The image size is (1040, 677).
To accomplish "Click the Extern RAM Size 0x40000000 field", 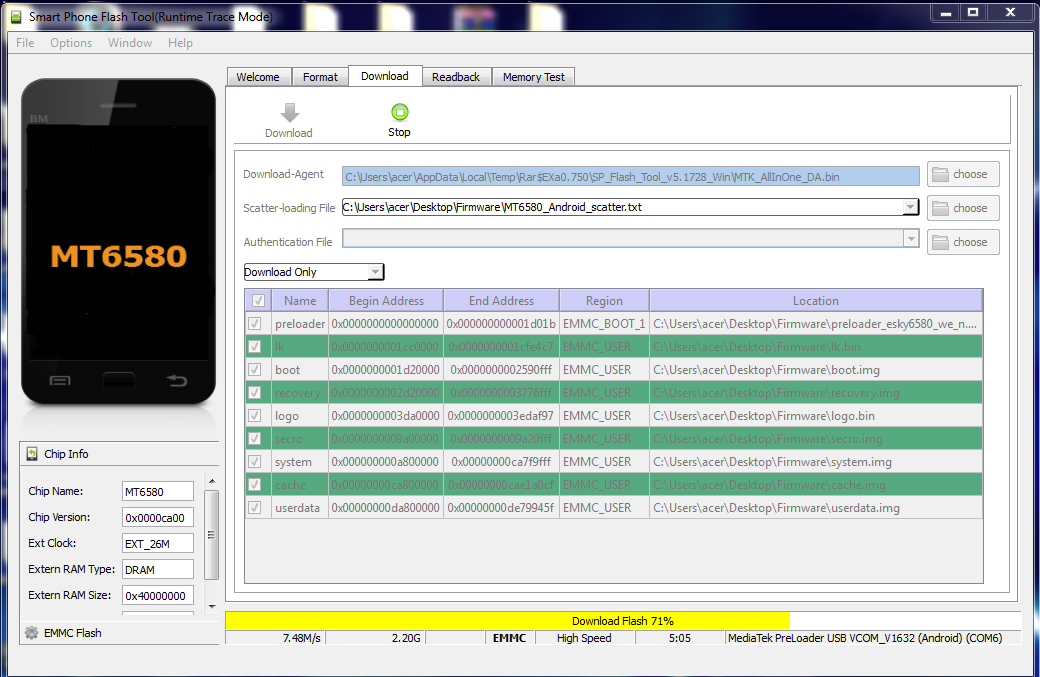I will click(158, 595).
